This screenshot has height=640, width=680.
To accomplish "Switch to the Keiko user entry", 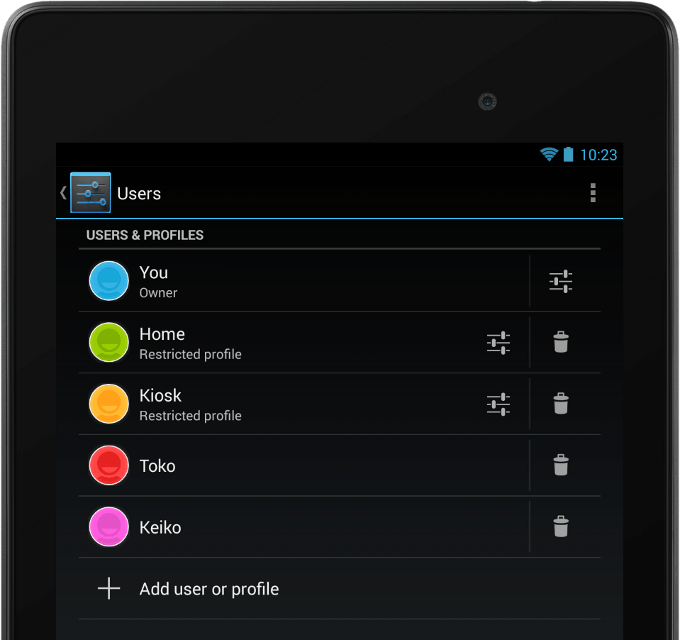I will [304, 527].
